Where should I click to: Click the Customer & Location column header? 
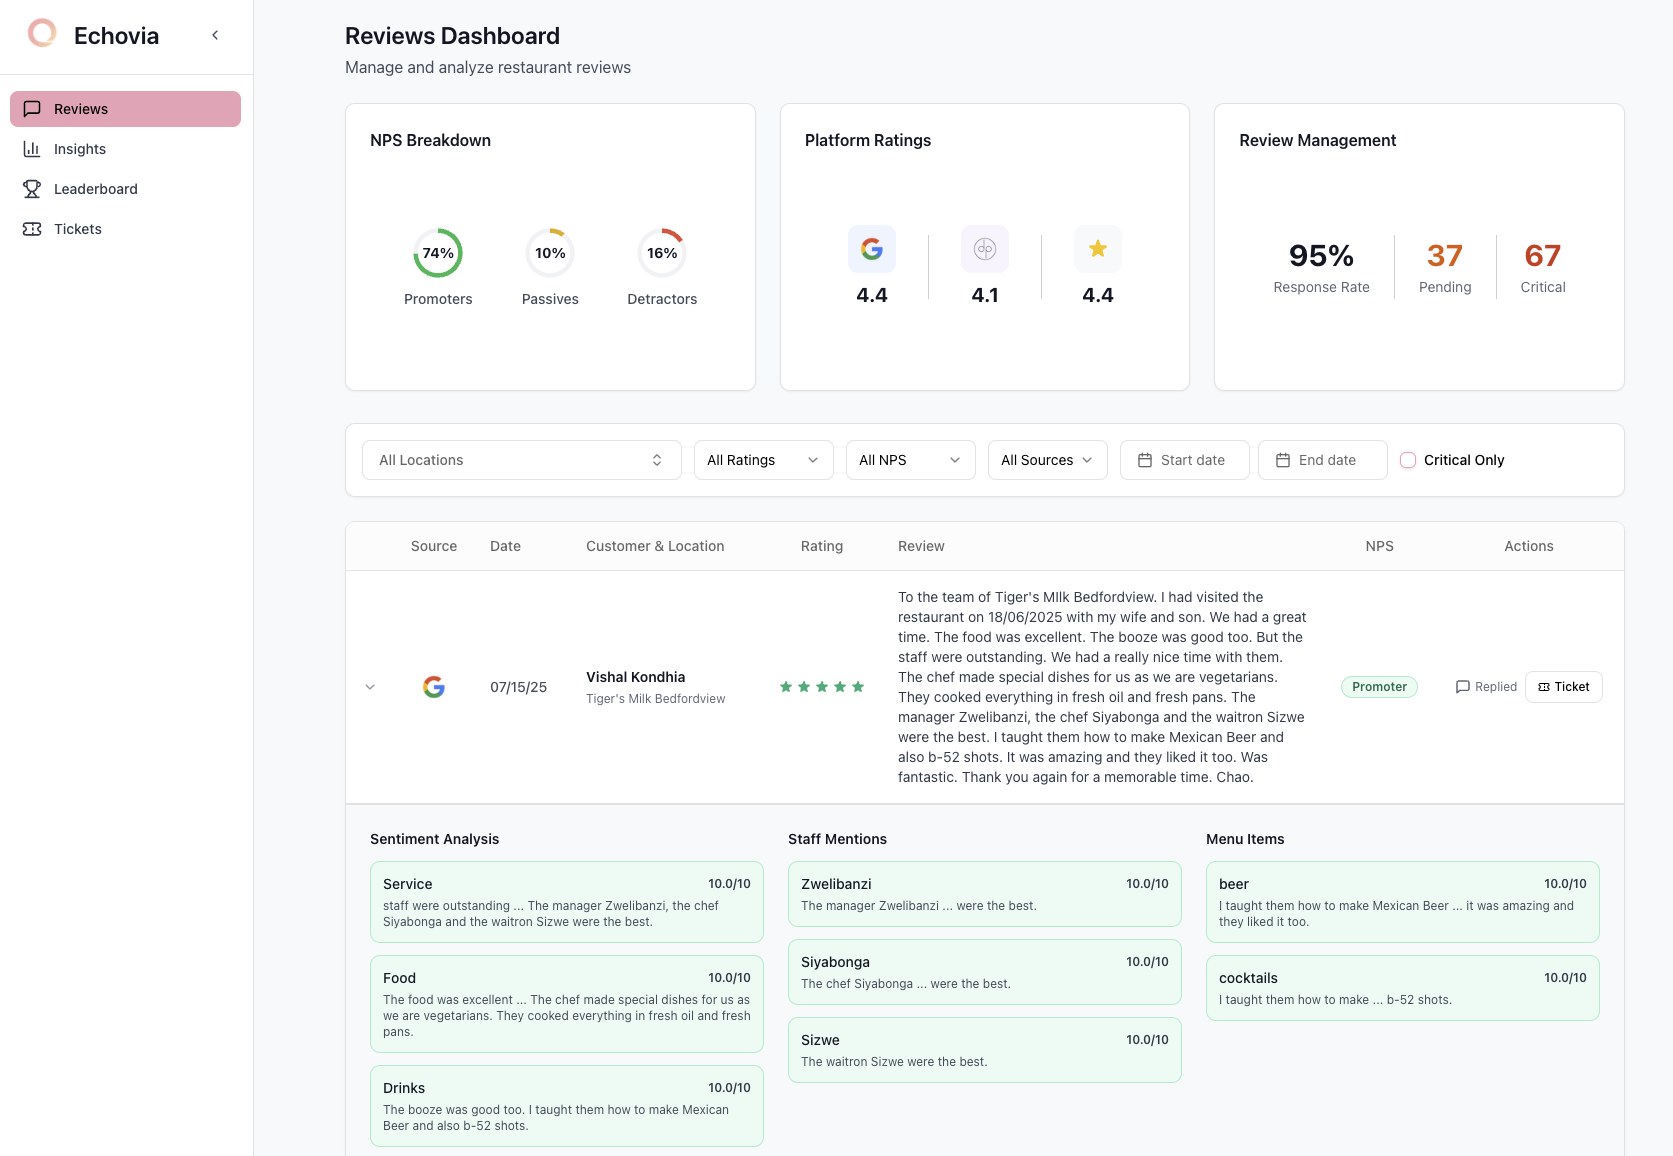(x=655, y=546)
